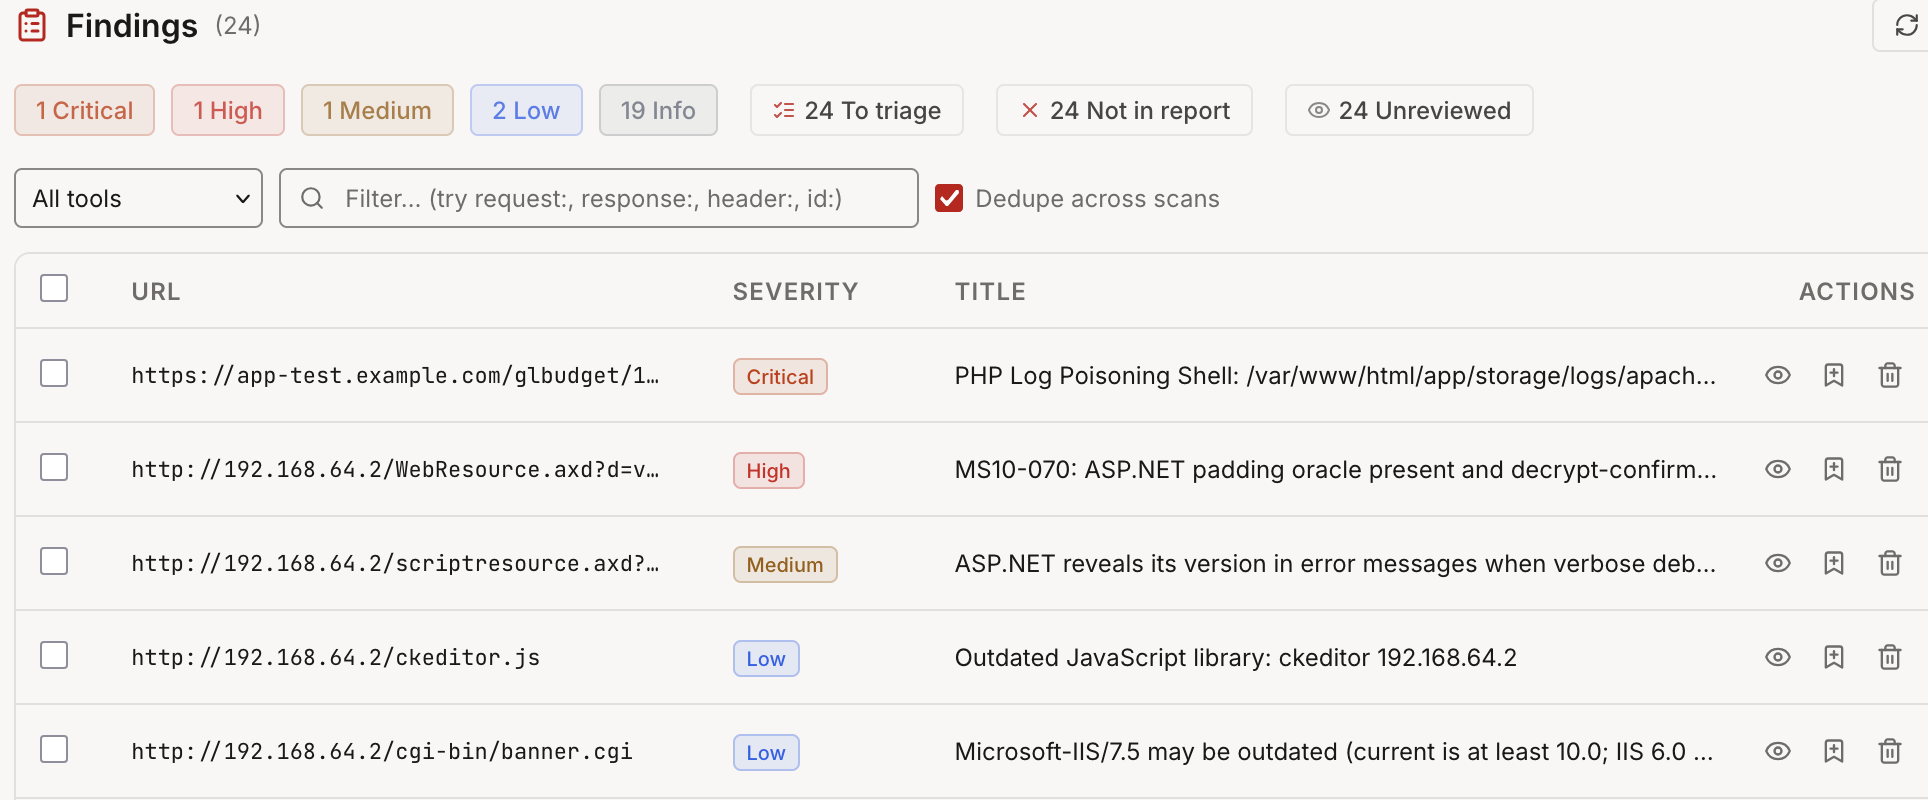1928x800 pixels.
Task: Delete the MS10-070 padding oracle finding
Action: pos(1889,469)
